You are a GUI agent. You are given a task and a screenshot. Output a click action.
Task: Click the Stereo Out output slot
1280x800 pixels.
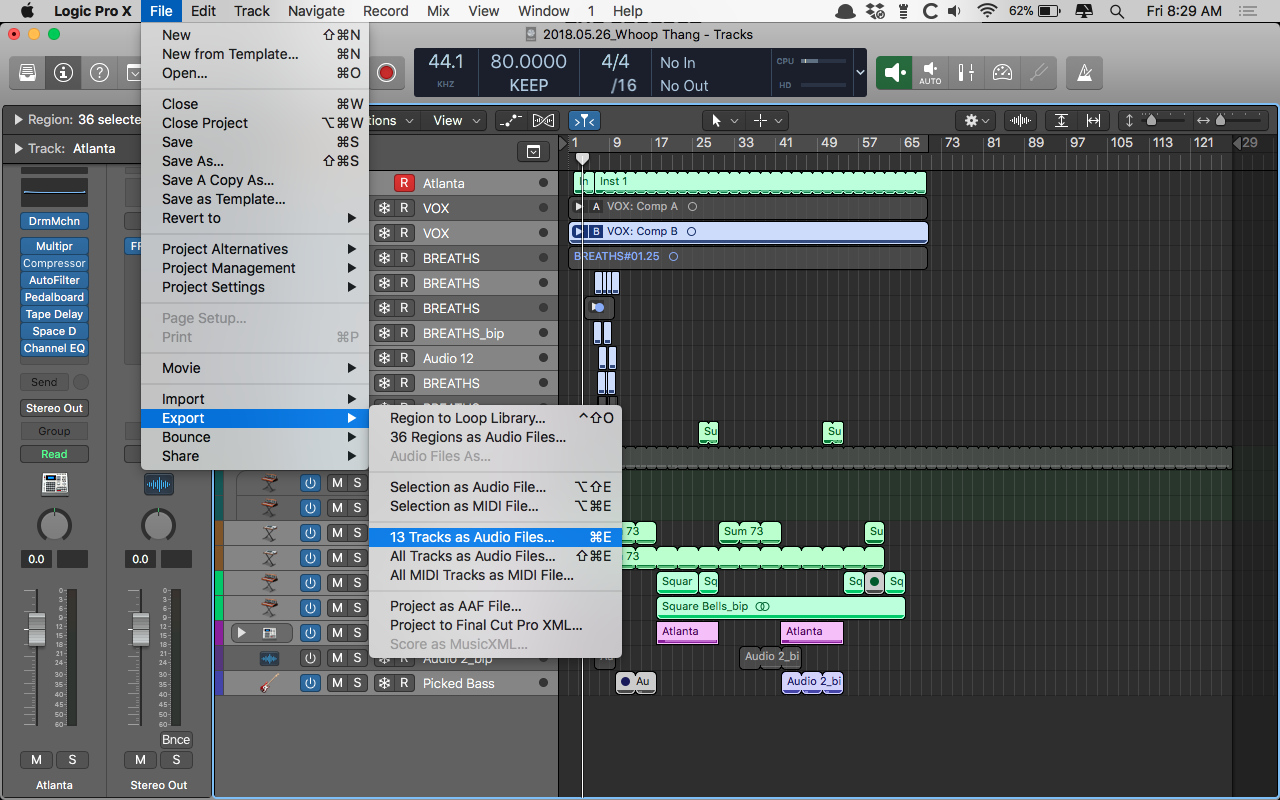pos(54,408)
